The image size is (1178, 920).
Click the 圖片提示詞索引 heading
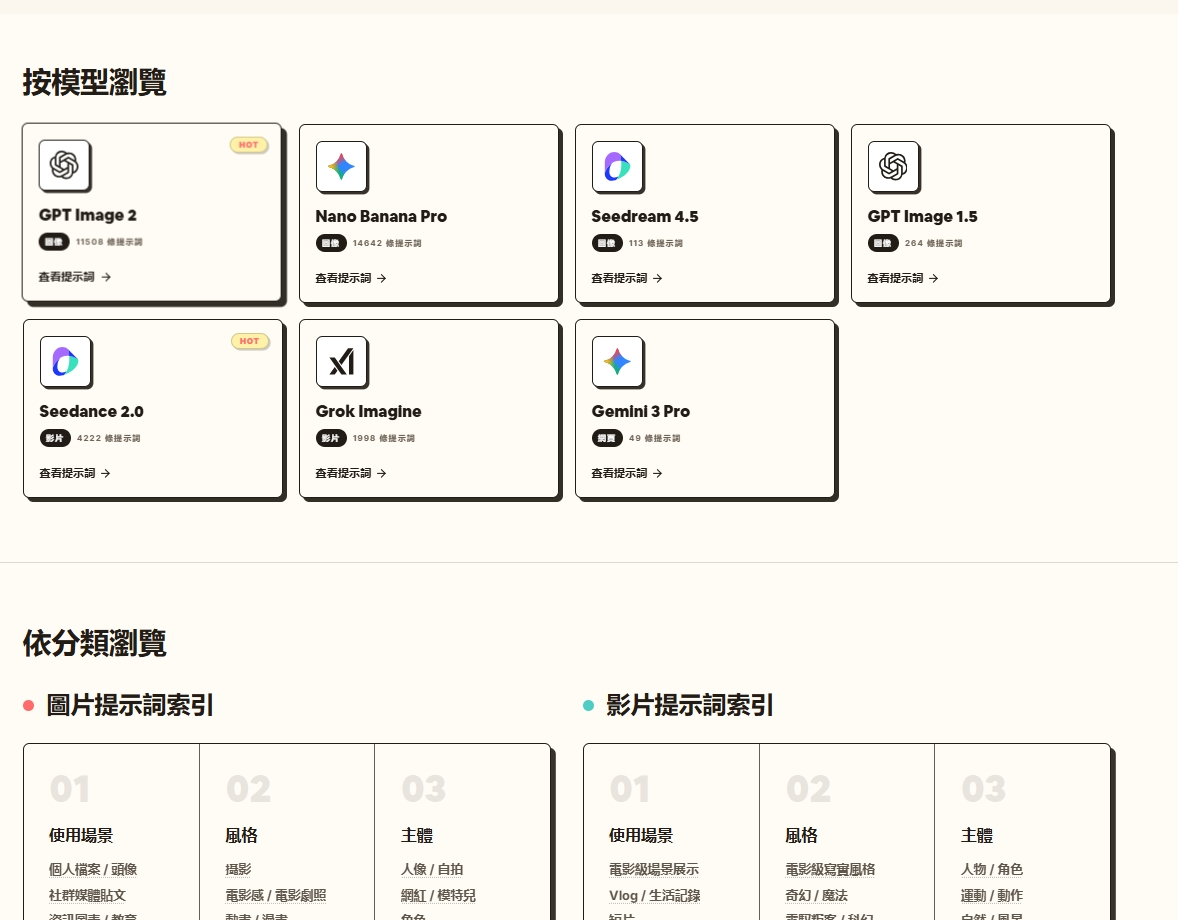[130, 705]
